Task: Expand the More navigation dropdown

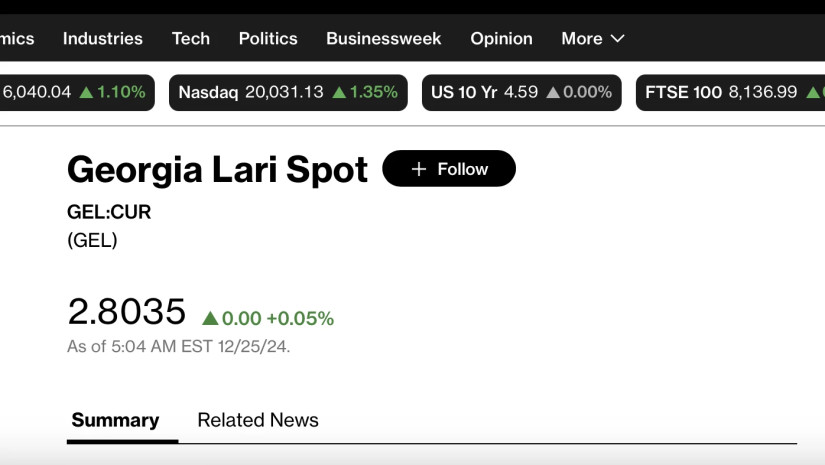Action: 593,39
